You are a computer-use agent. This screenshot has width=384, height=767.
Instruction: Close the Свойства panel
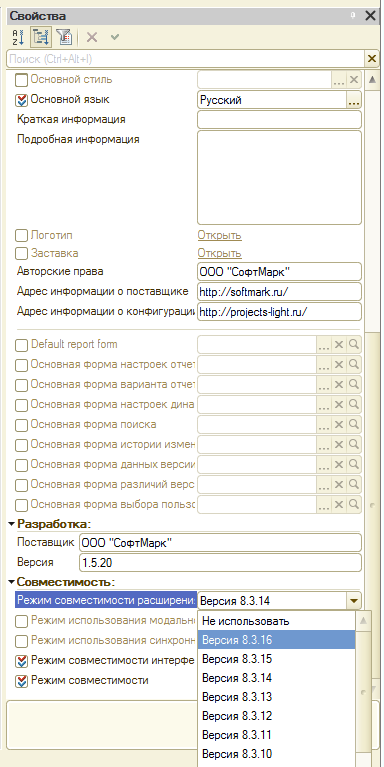click(371, 16)
